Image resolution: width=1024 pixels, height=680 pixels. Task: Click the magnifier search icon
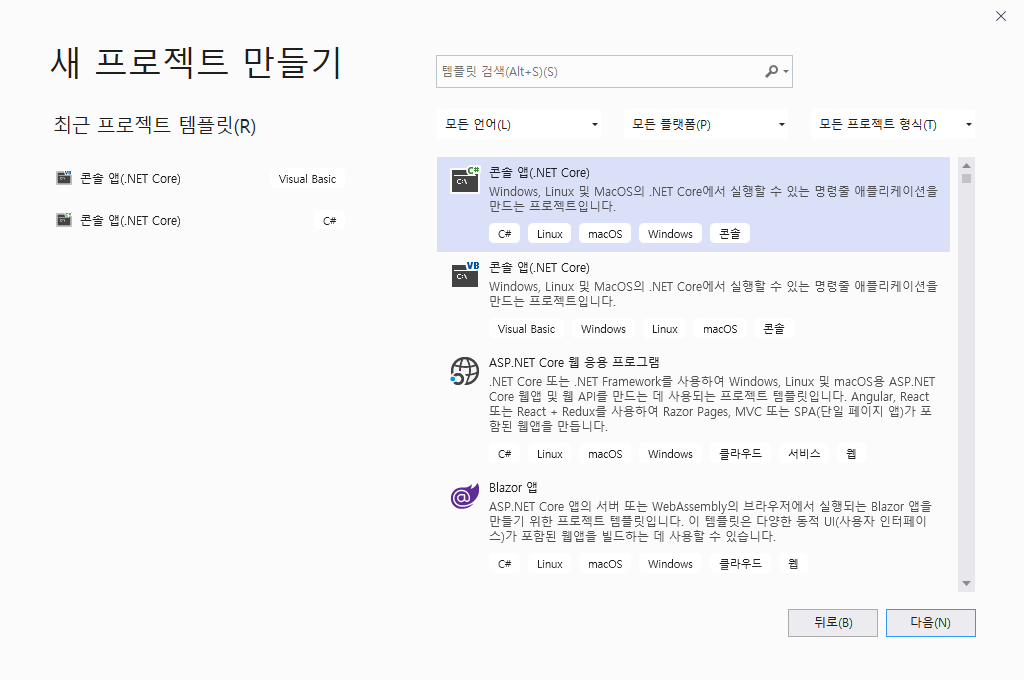[x=771, y=71]
